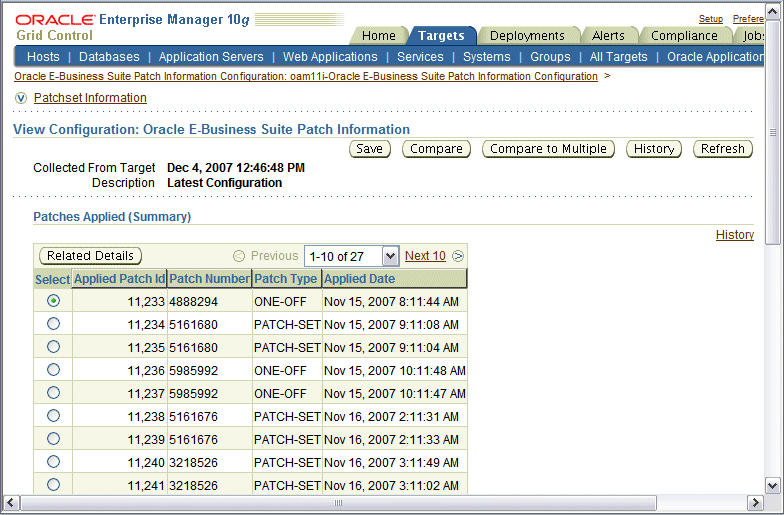Select radio button for patch 11,239
This screenshot has width=784, height=515.
53,438
